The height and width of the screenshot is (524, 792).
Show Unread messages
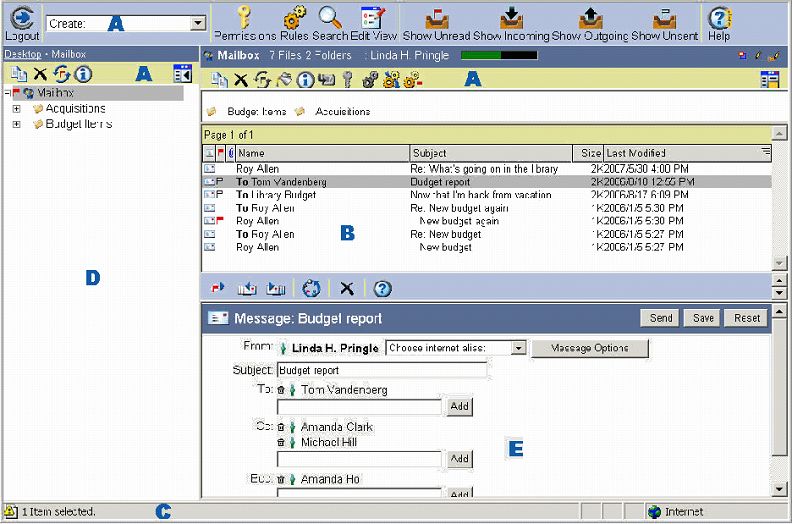[x=436, y=17]
